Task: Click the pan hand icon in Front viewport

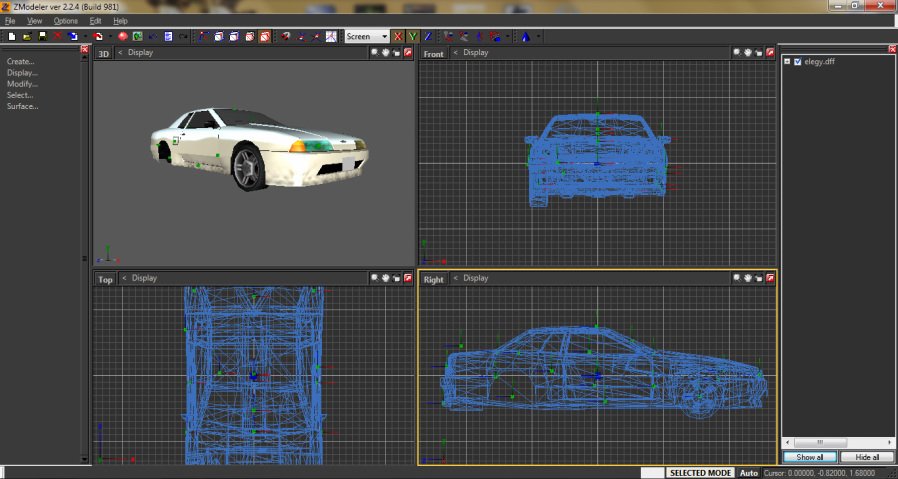Action: click(x=747, y=53)
